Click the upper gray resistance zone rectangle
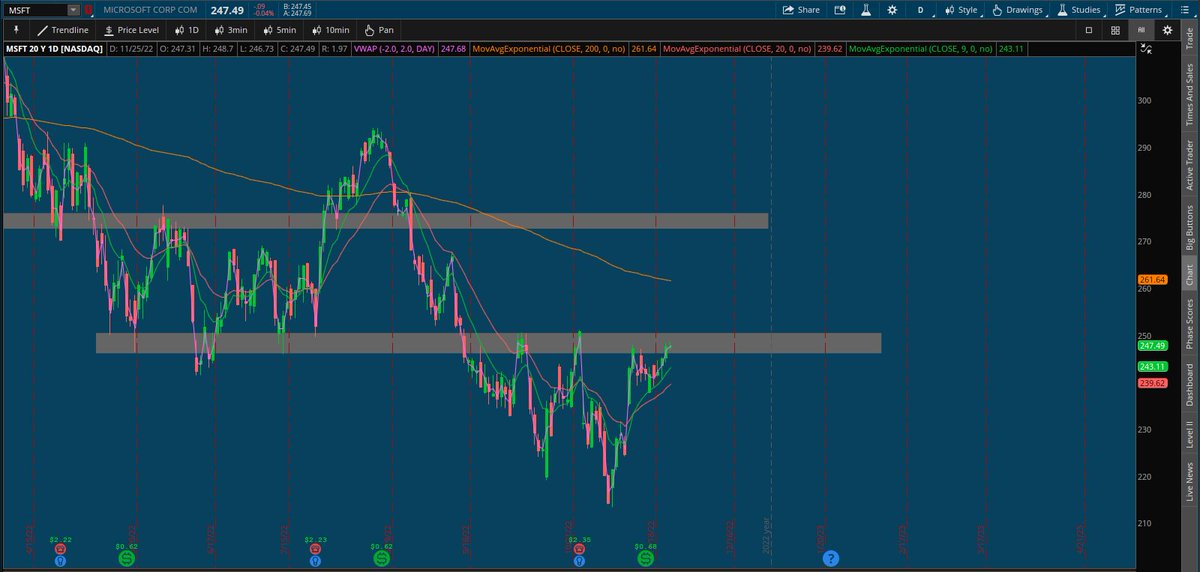Screen dimensions: 1200x572 pyautogui.click(x=385, y=220)
